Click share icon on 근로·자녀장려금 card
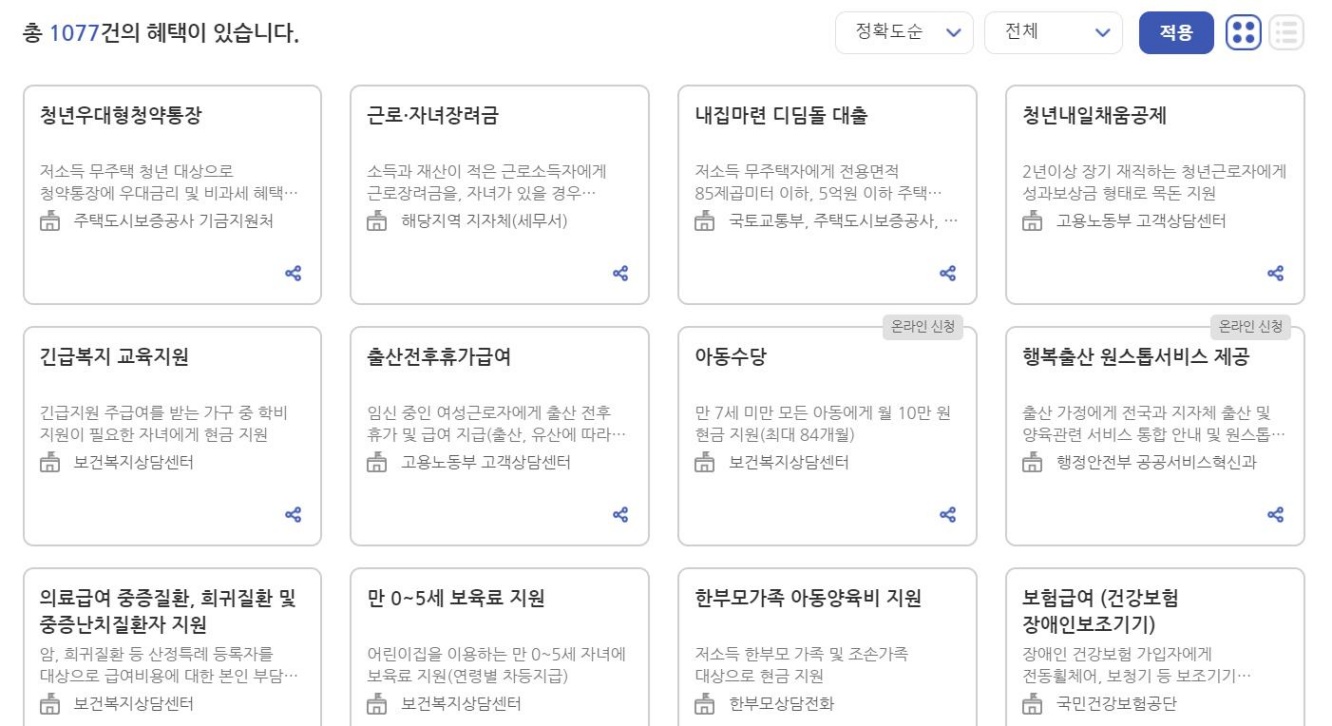 (620, 273)
